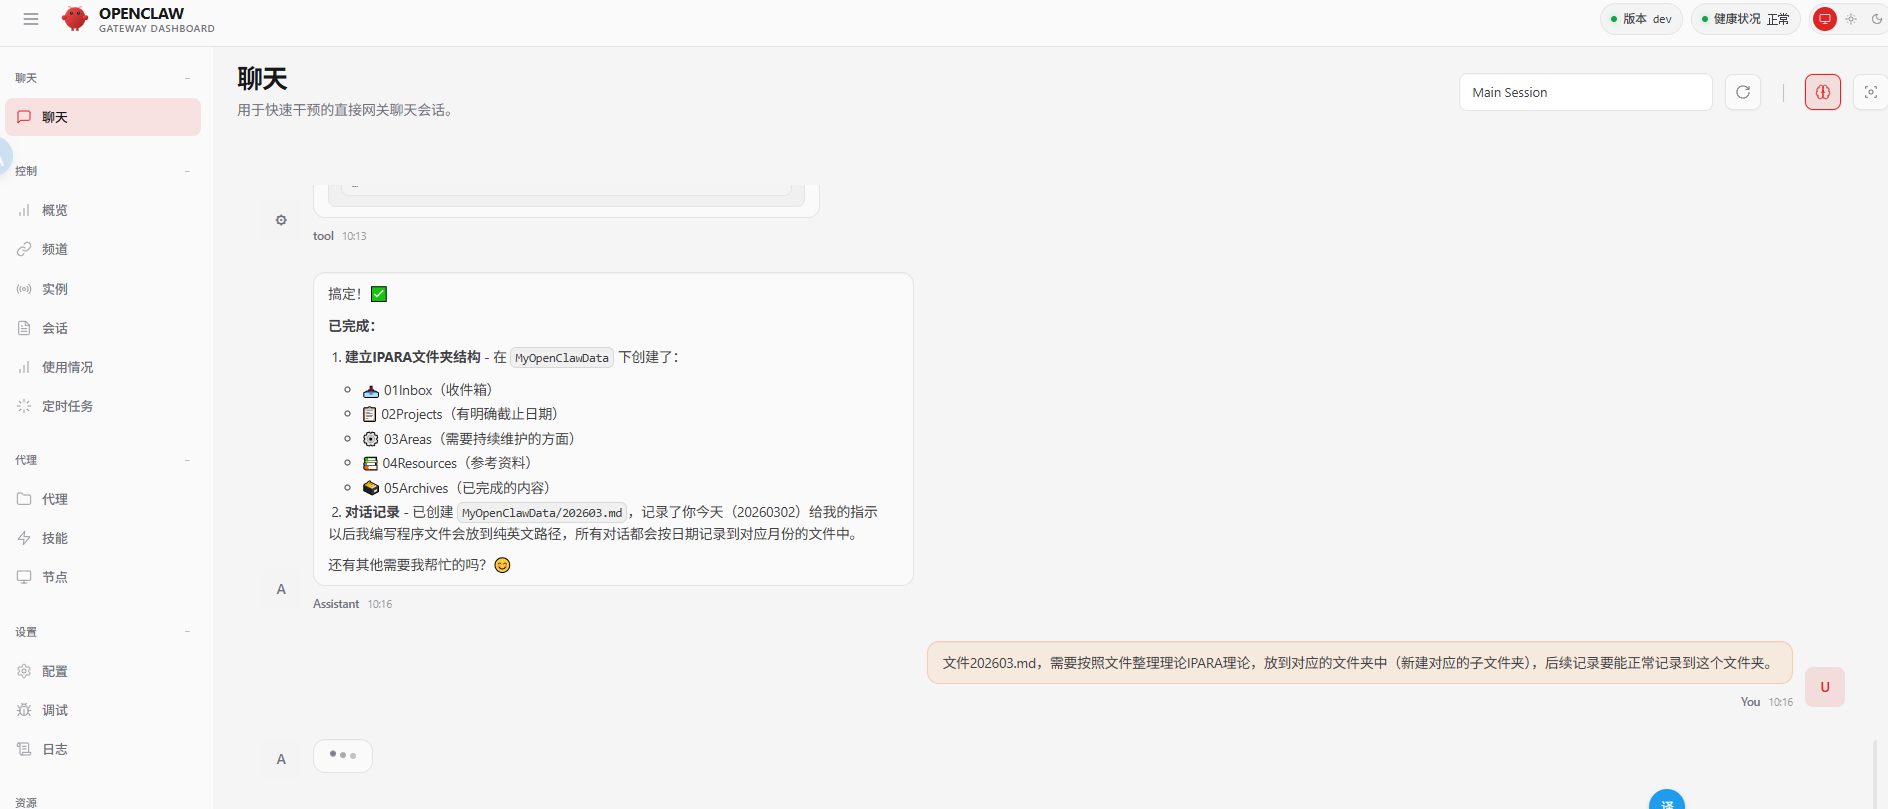
Task: Click the red OpenClaw logo
Action: tap(75, 19)
